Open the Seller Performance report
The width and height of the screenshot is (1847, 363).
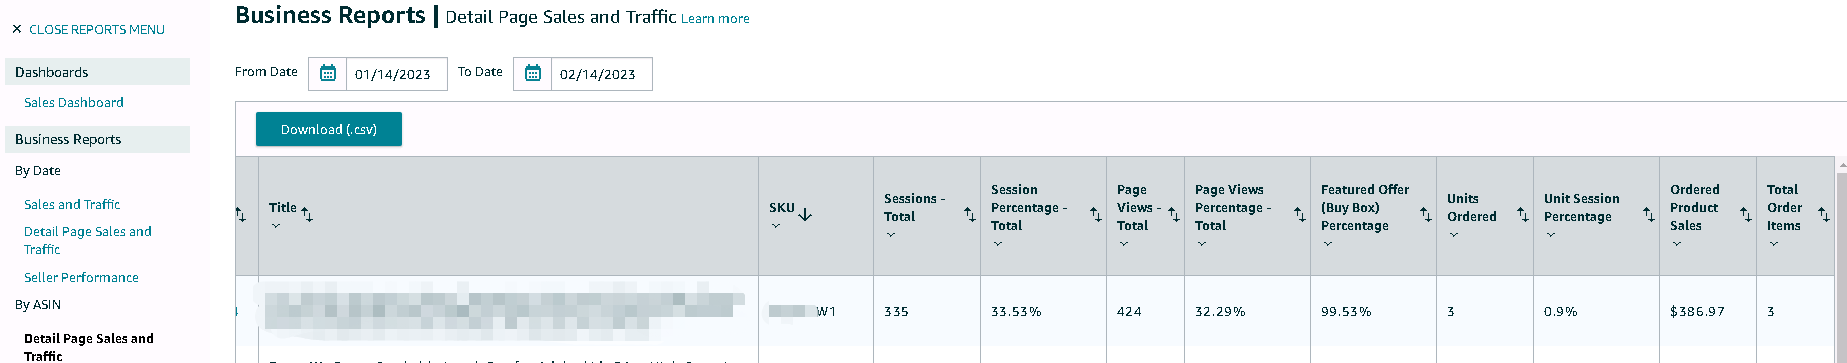[81, 277]
